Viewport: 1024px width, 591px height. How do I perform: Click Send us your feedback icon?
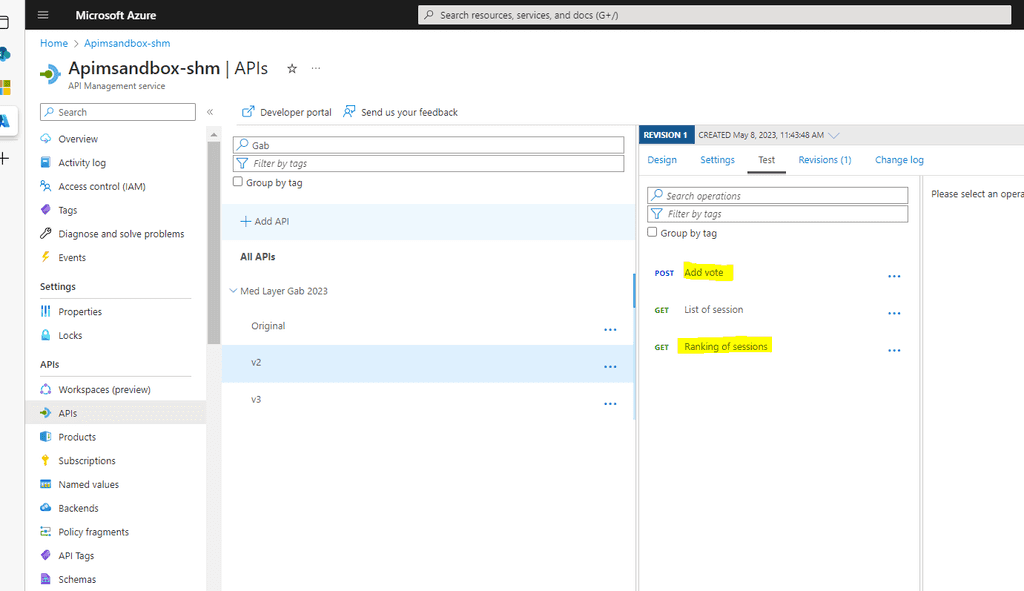pos(349,112)
